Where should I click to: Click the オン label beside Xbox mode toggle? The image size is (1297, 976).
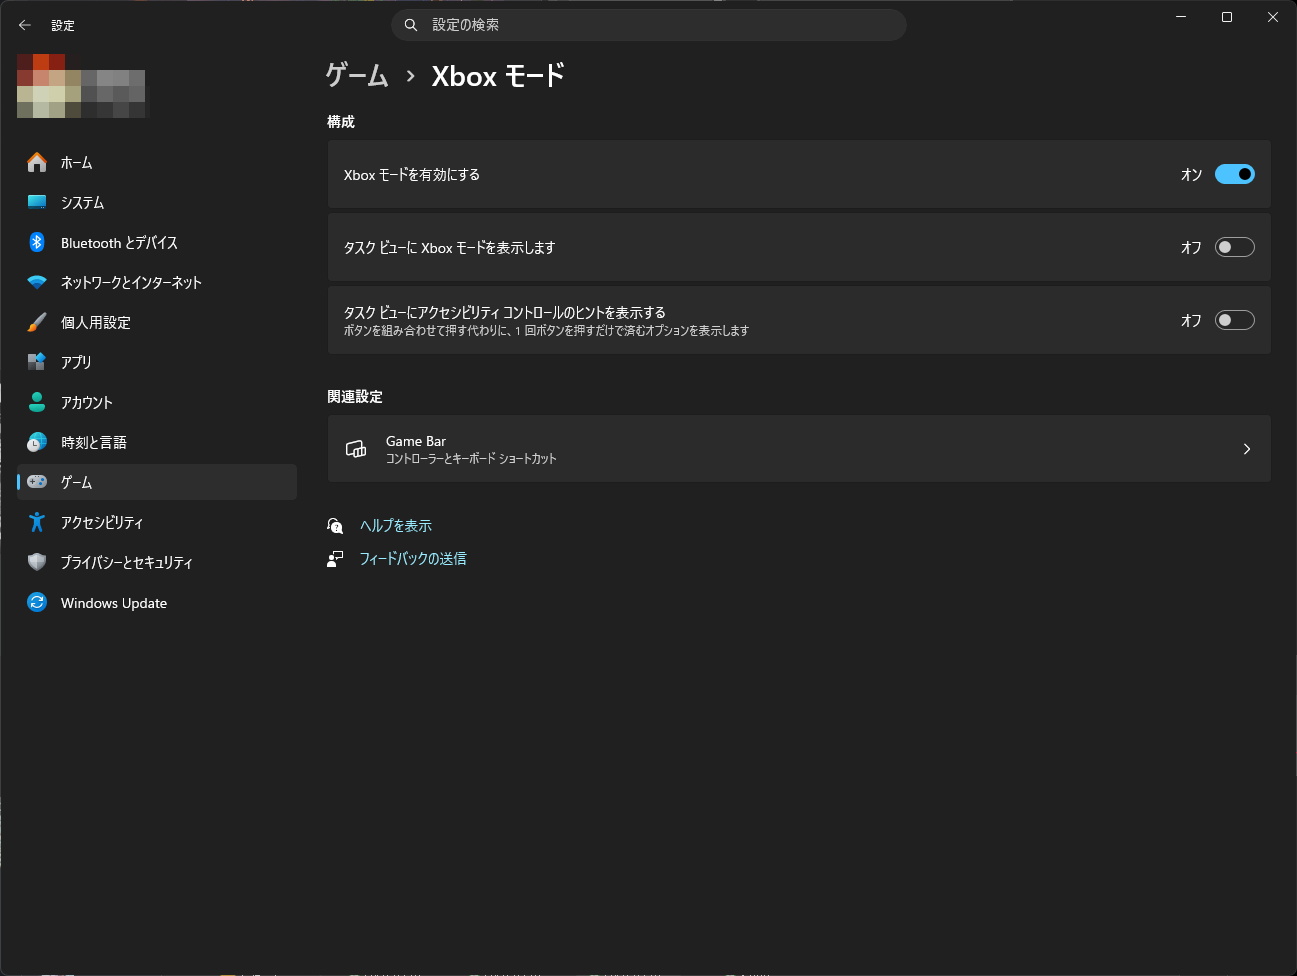point(1191,174)
